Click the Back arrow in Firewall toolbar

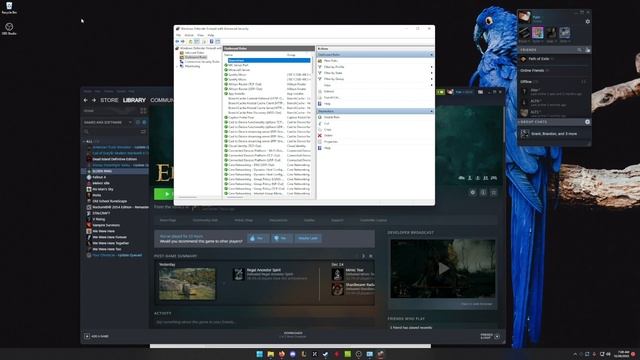178,41
